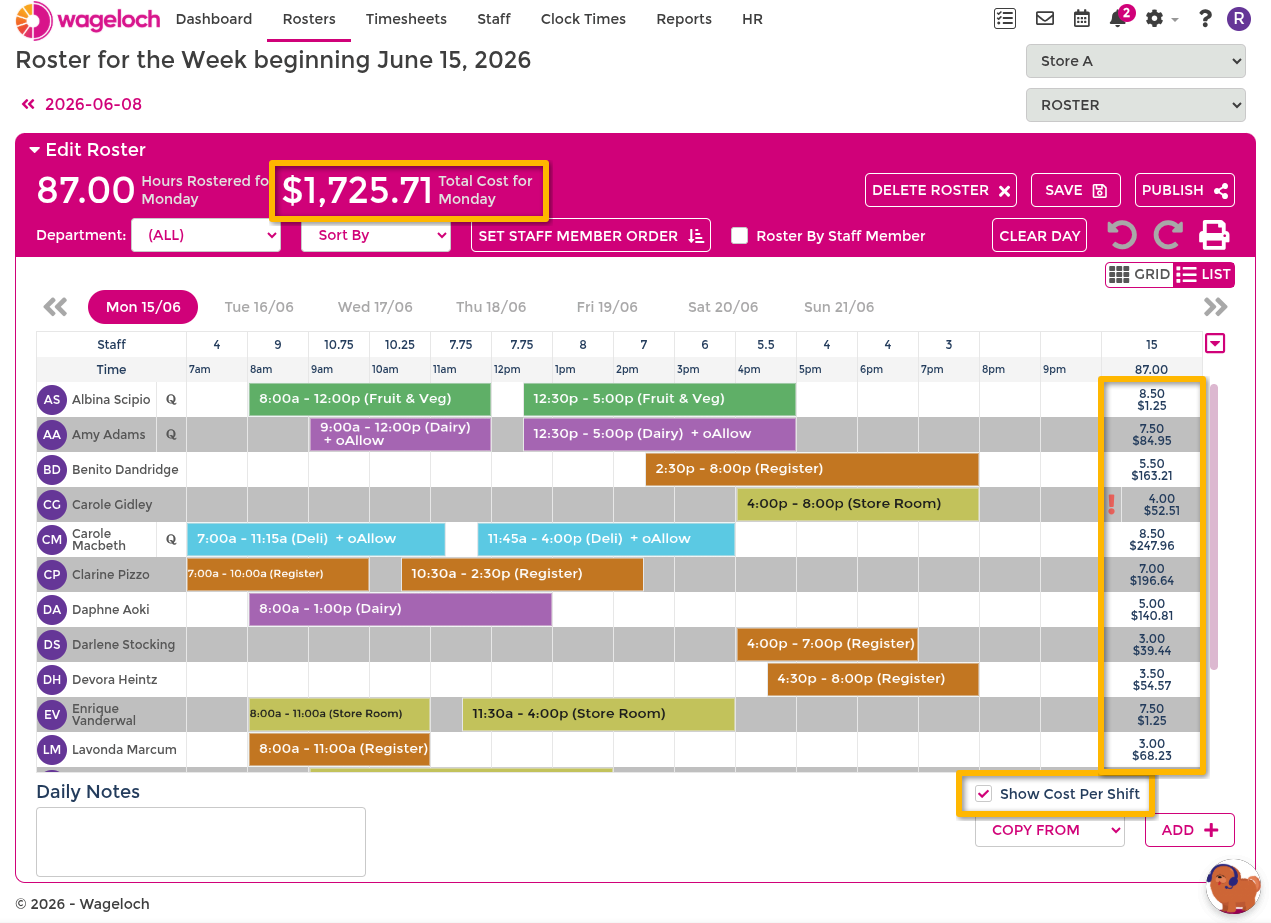Screen dimensions: 1271x923
Task: Redo the roster change
Action: (x=1168, y=235)
